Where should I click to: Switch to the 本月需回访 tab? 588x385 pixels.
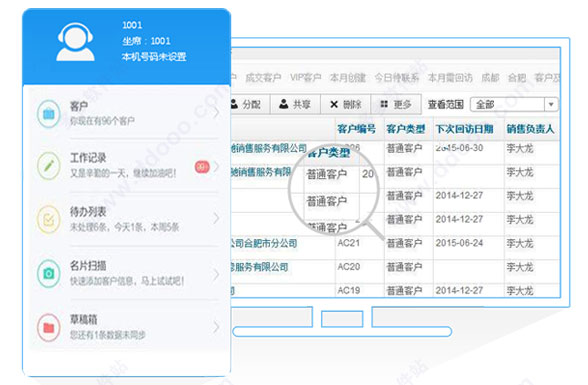click(450, 78)
